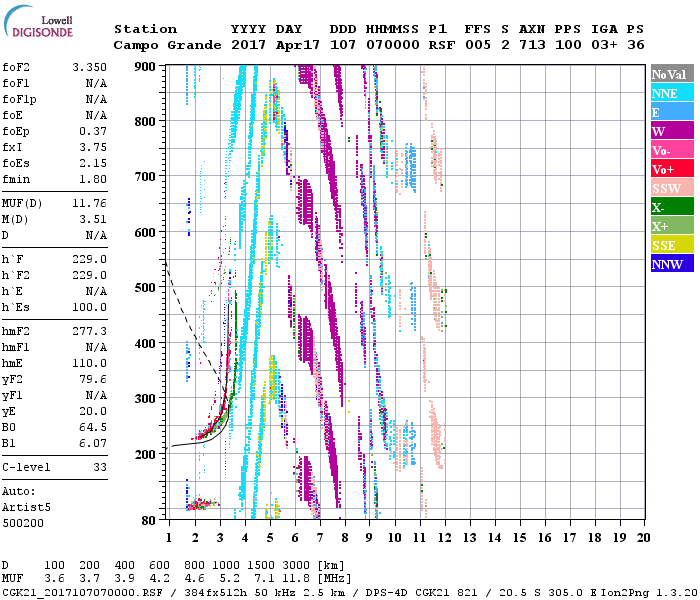The width and height of the screenshot is (700, 600).
Task: Click the fxI value 3.75
Action: click(93, 147)
